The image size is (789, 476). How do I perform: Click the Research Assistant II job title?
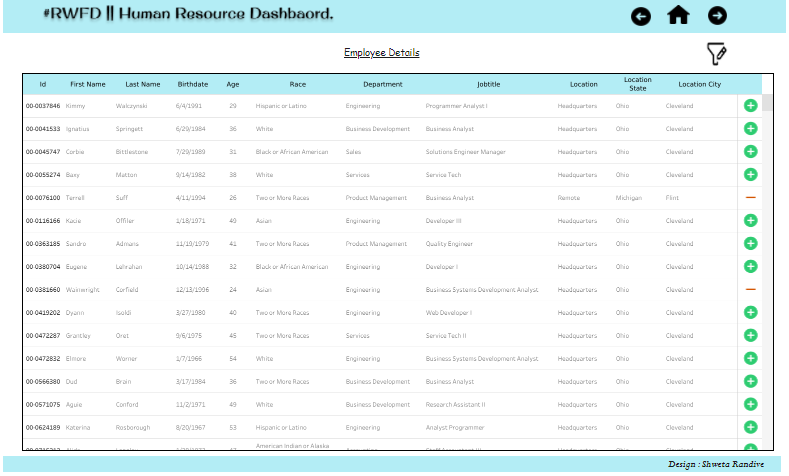coord(455,405)
